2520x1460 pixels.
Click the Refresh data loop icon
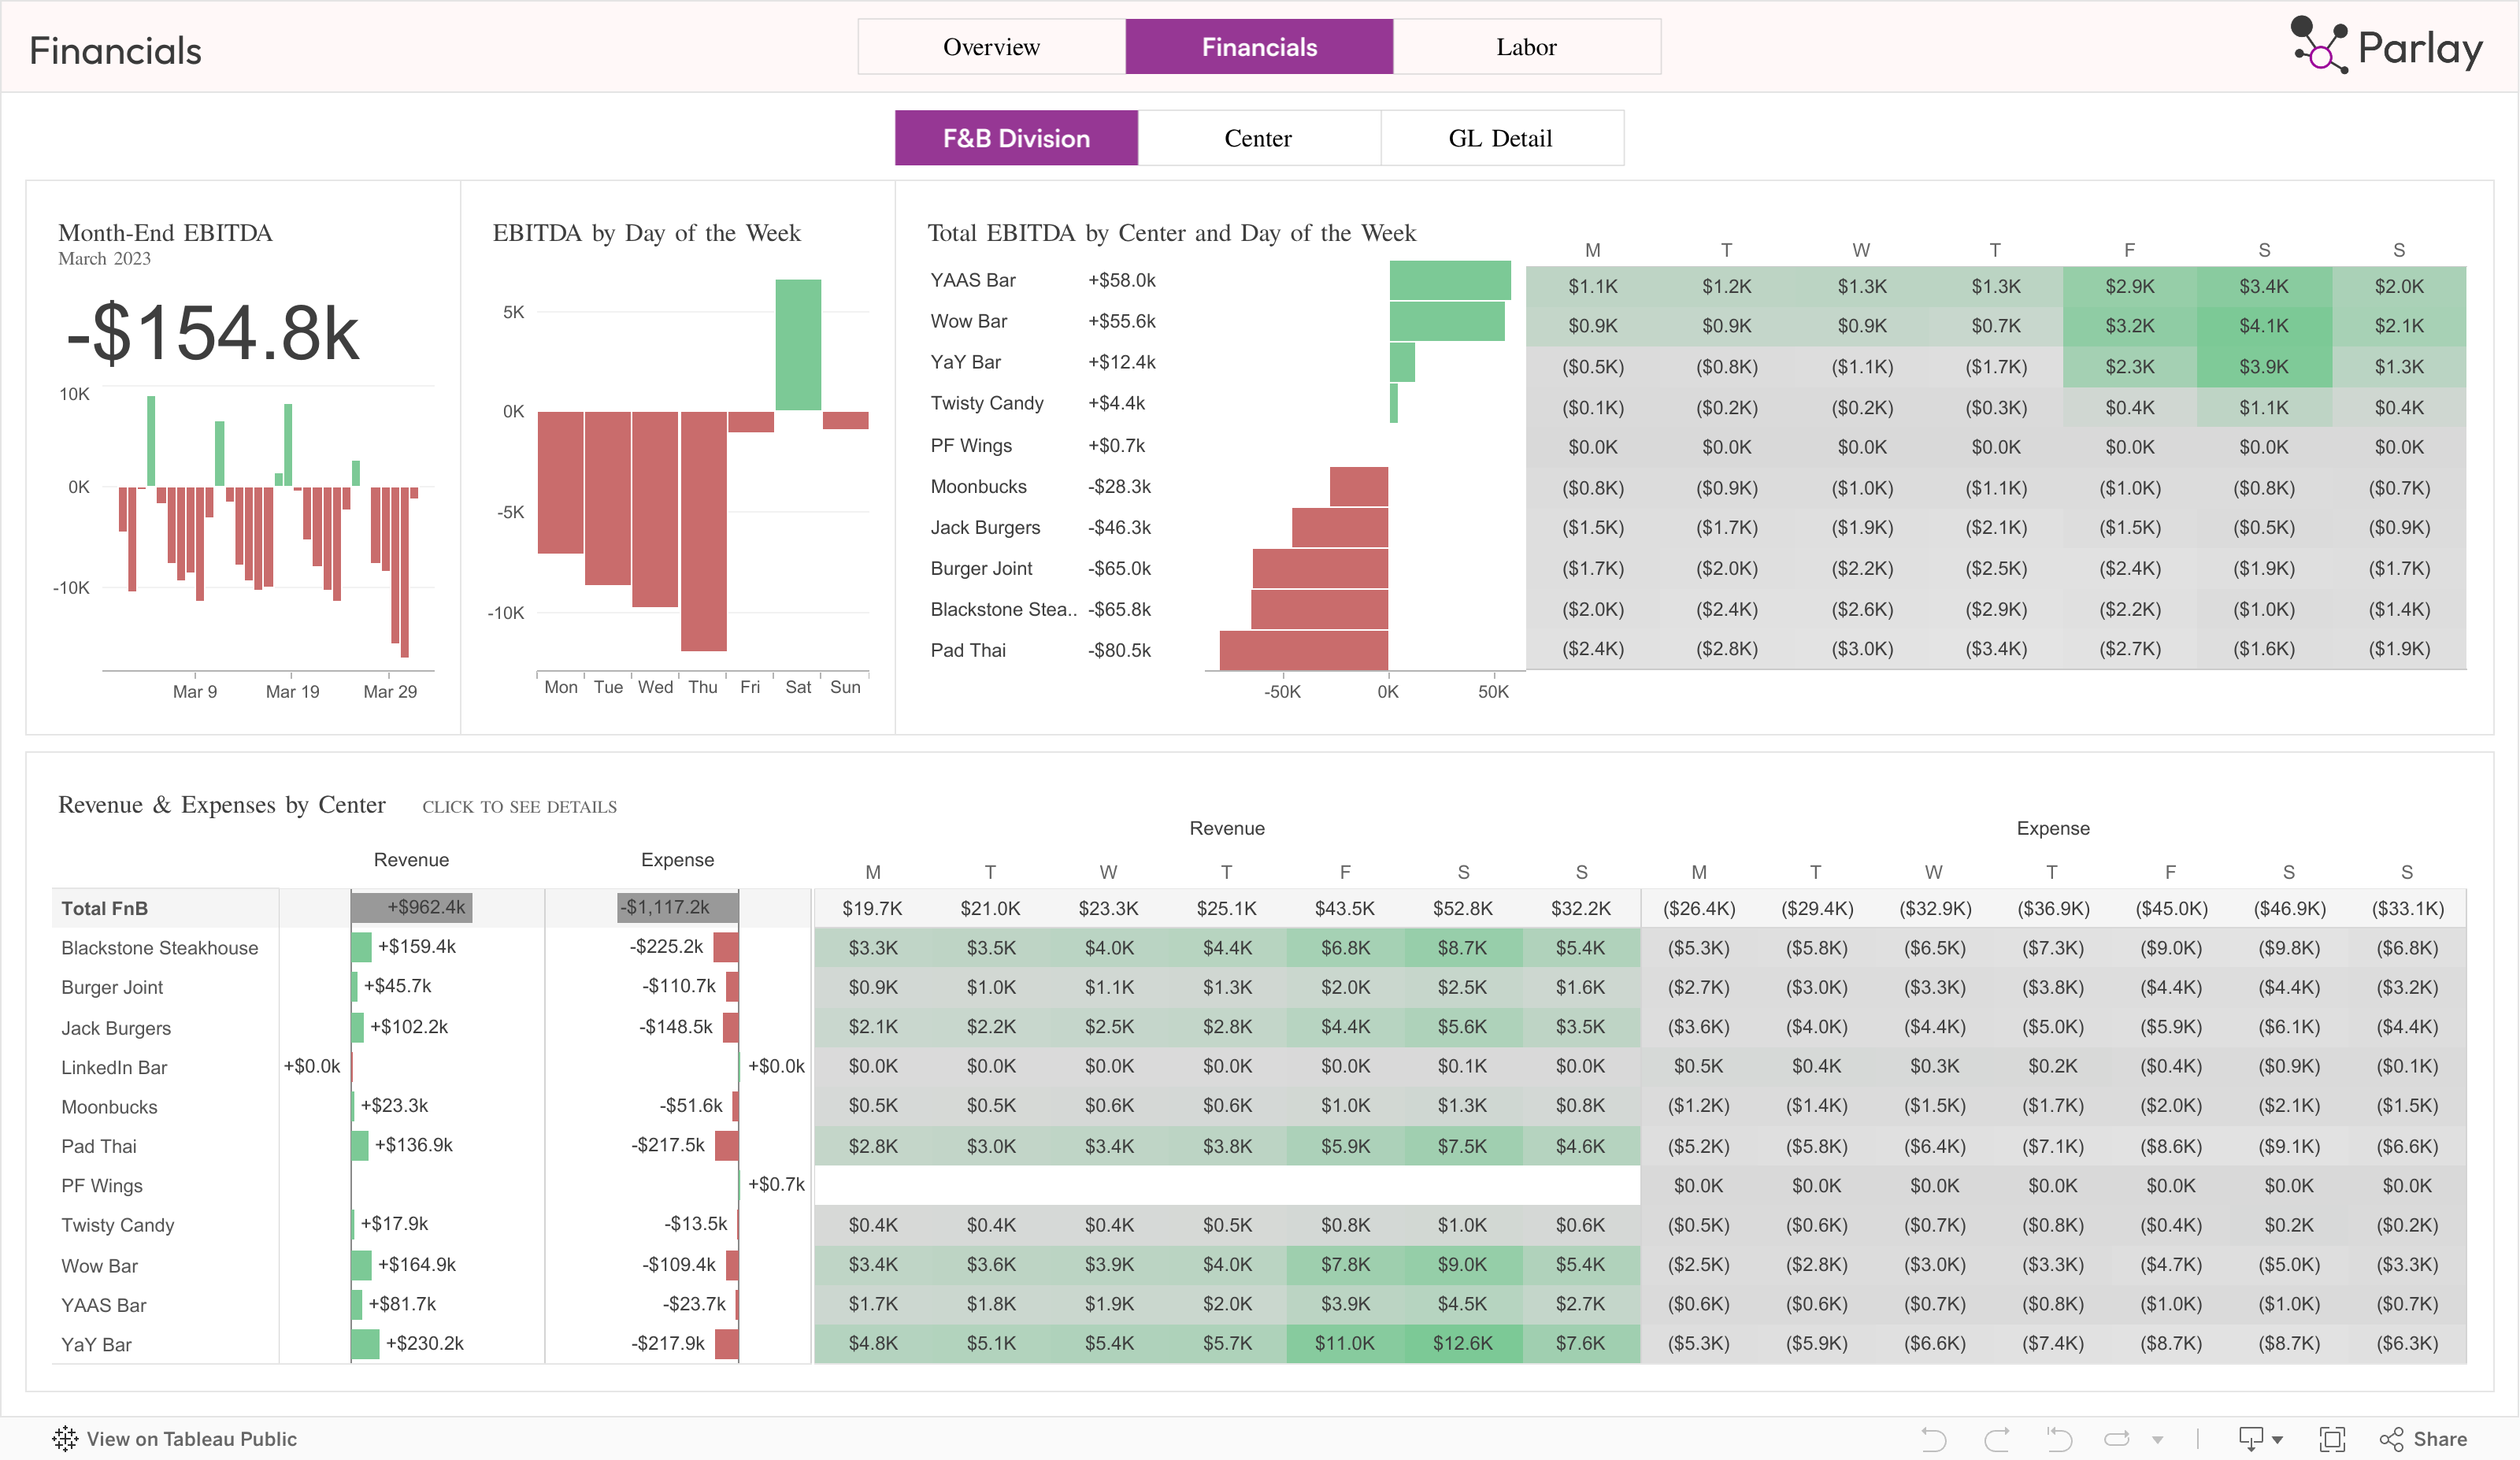pos(2116,1439)
